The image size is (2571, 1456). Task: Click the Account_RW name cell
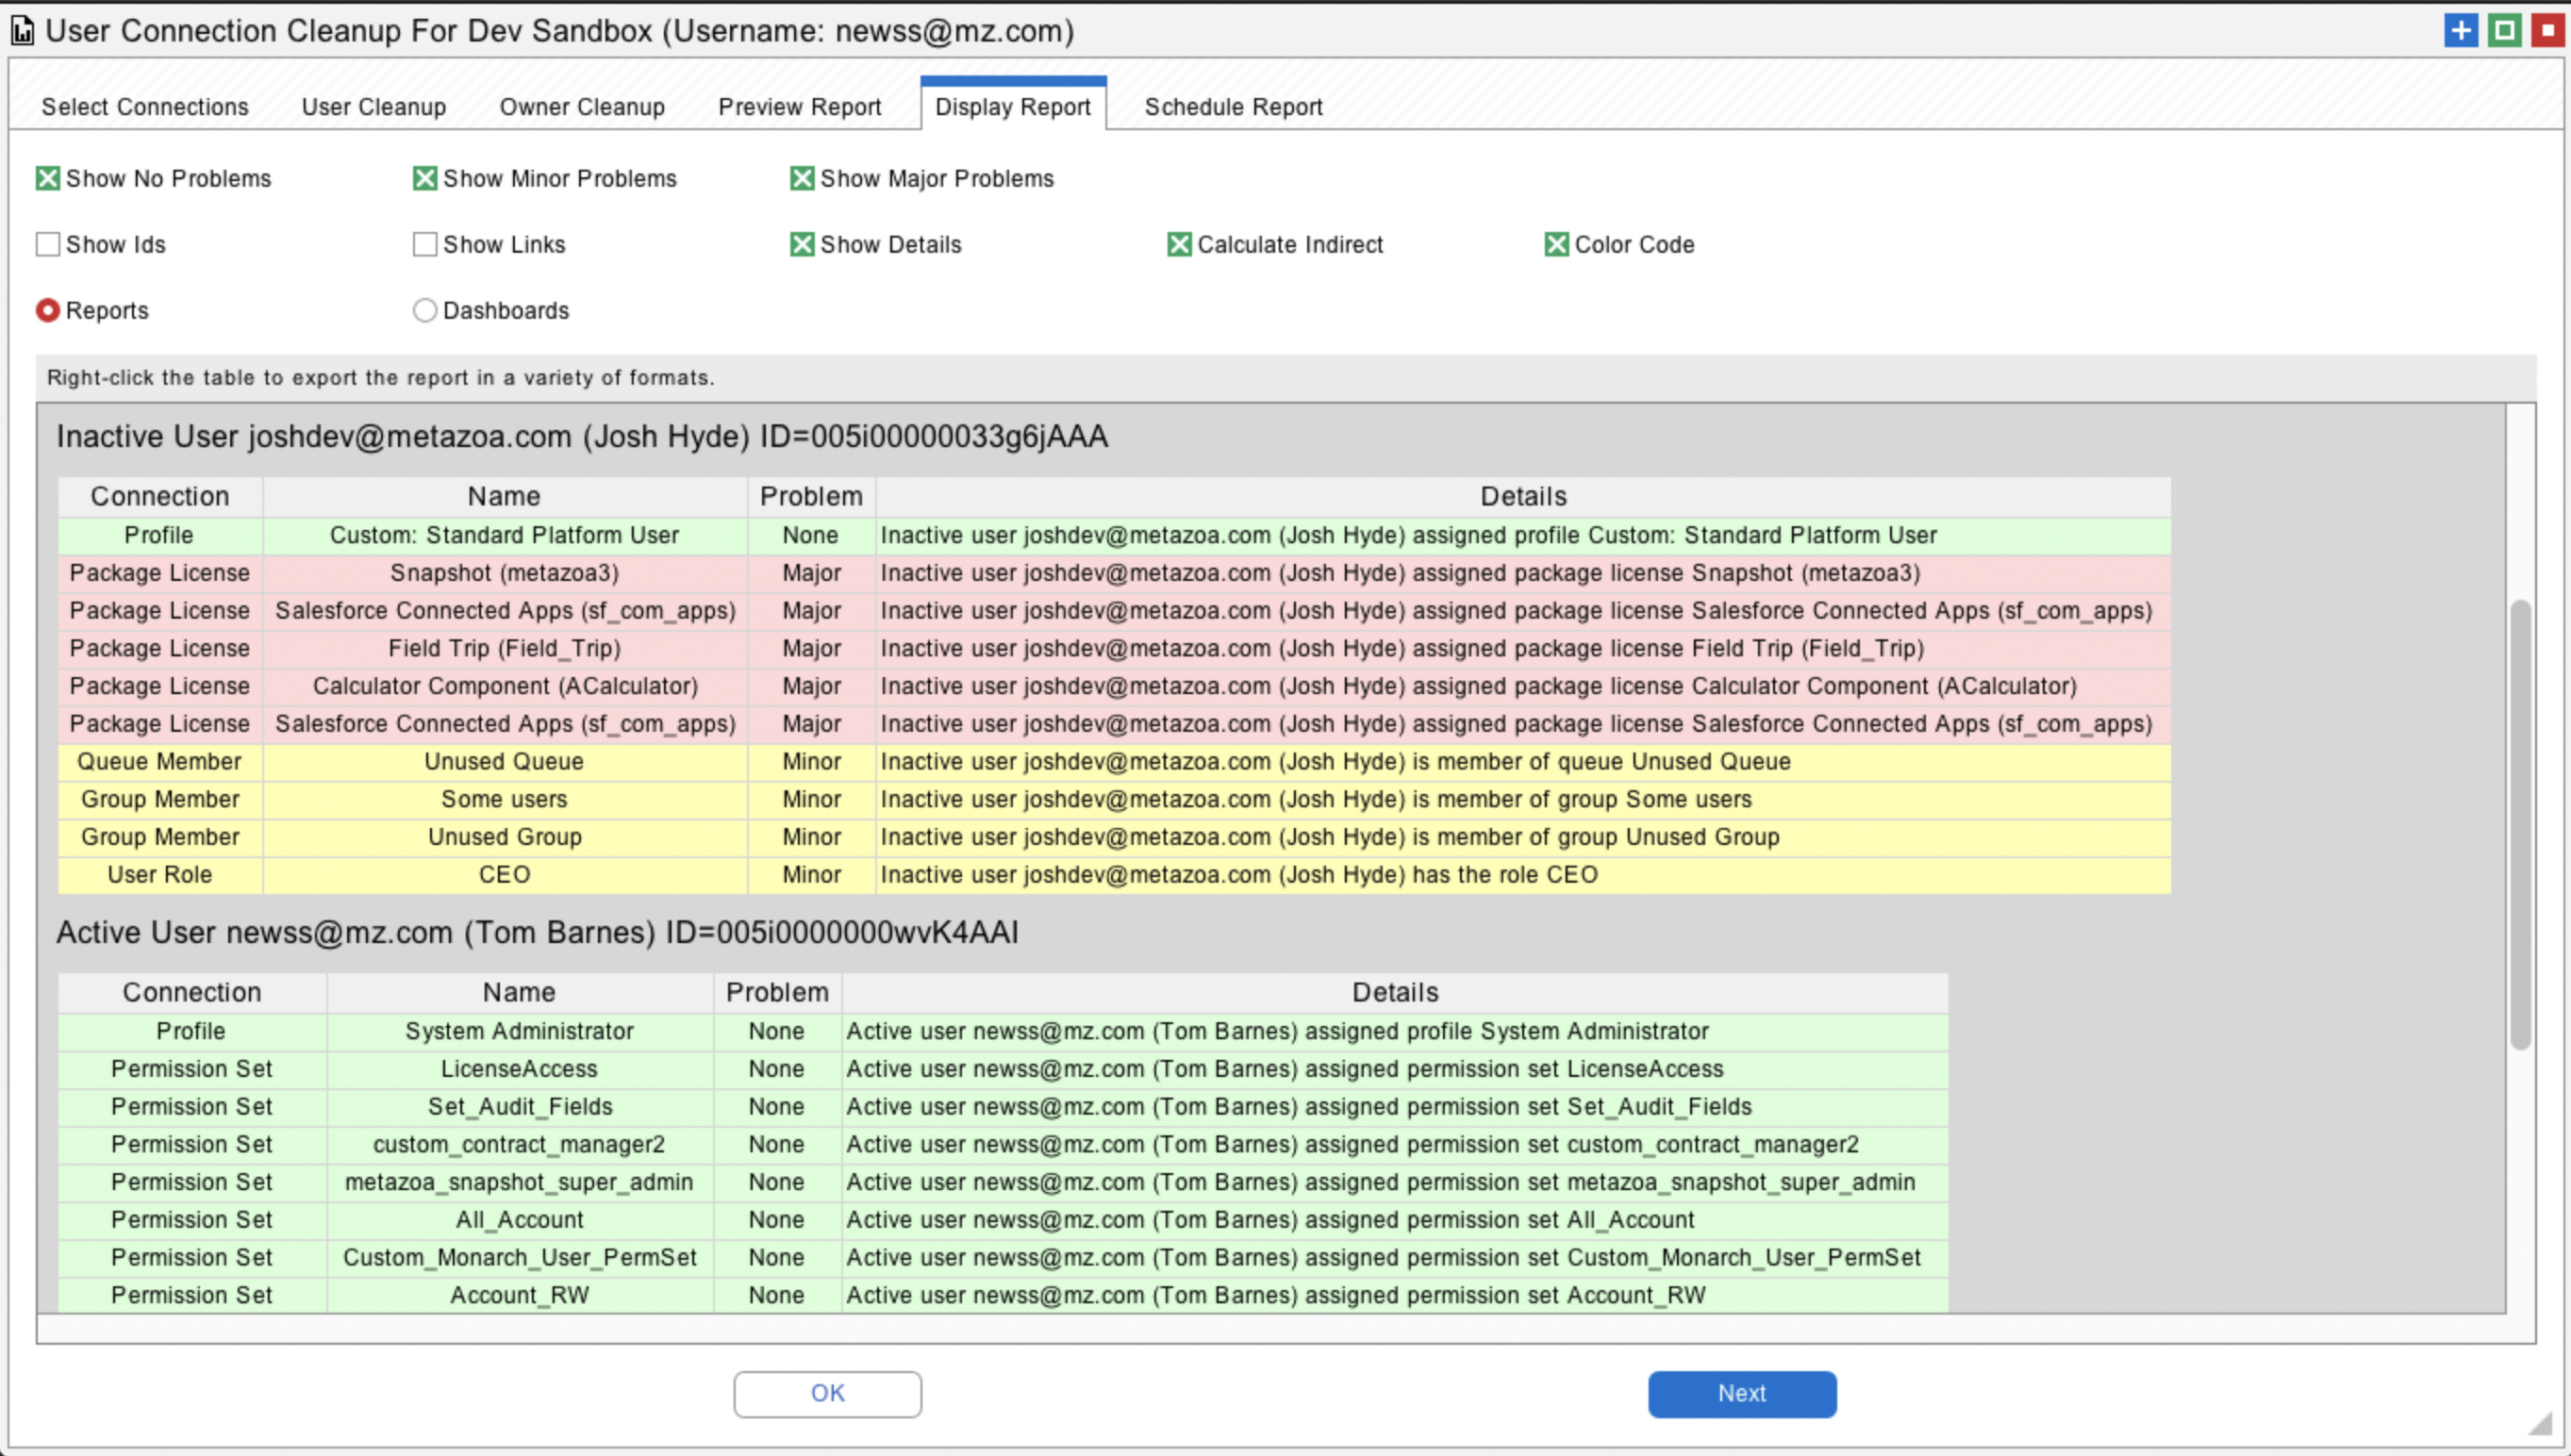point(519,1295)
